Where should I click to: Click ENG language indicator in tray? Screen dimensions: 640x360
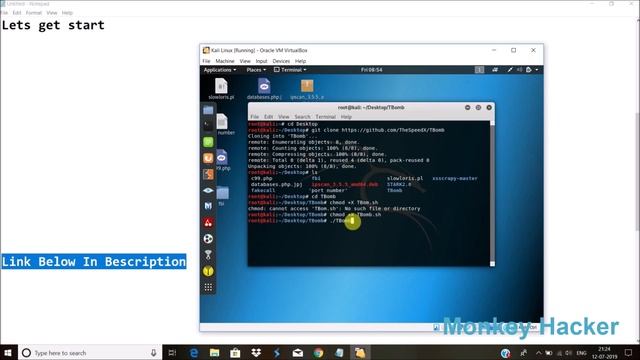click(581, 353)
